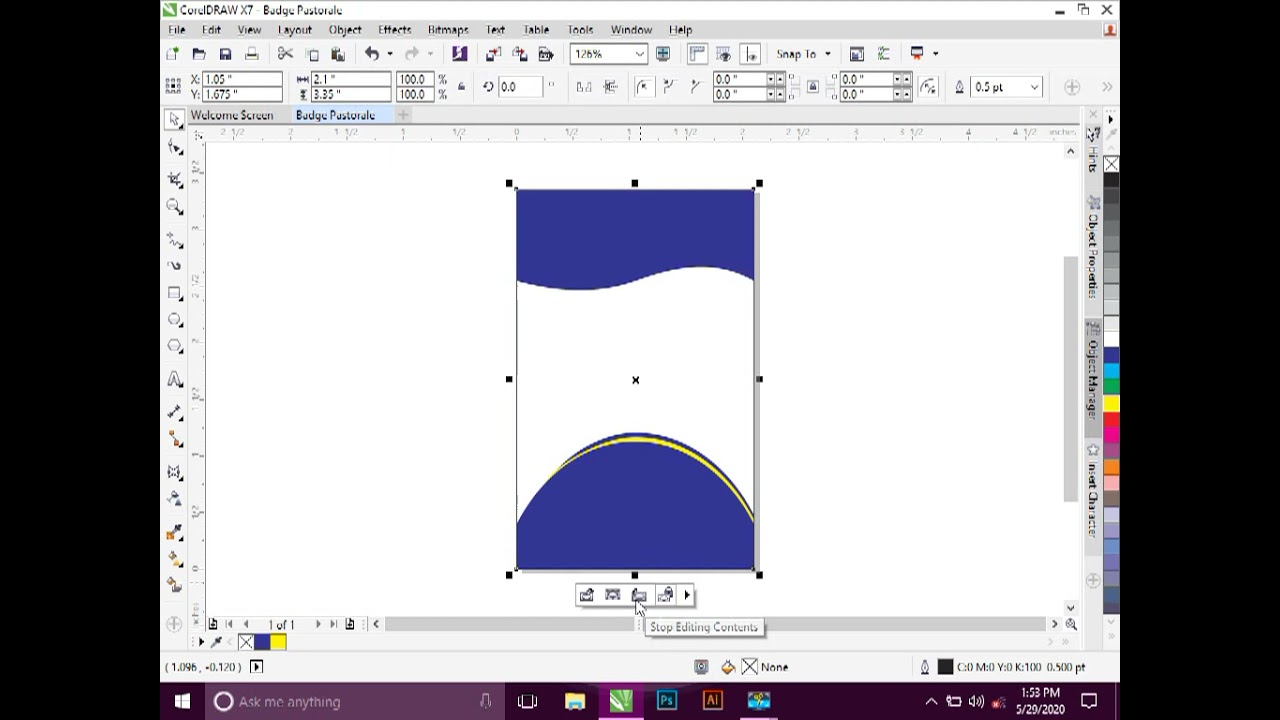Open the Bitmaps menu
Image resolution: width=1280 pixels, height=720 pixels.
click(x=447, y=30)
